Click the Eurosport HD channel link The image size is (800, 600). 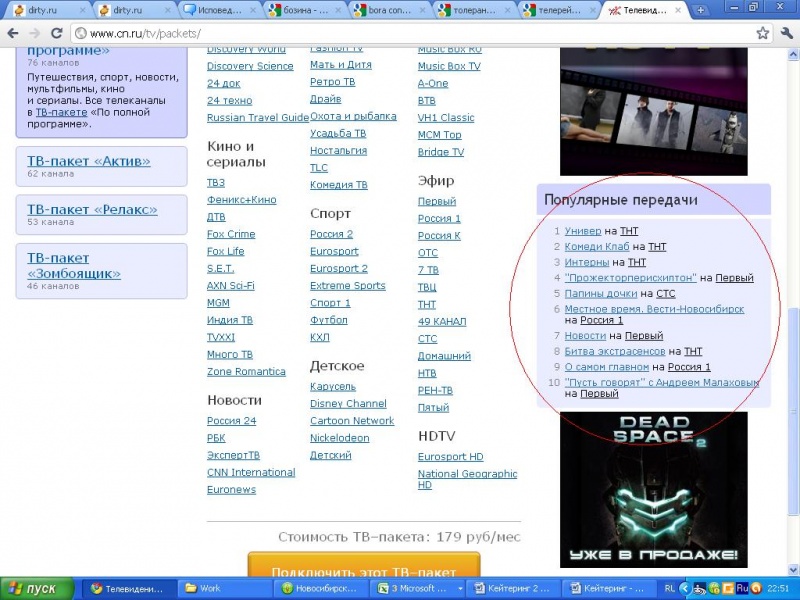[451, 457]
